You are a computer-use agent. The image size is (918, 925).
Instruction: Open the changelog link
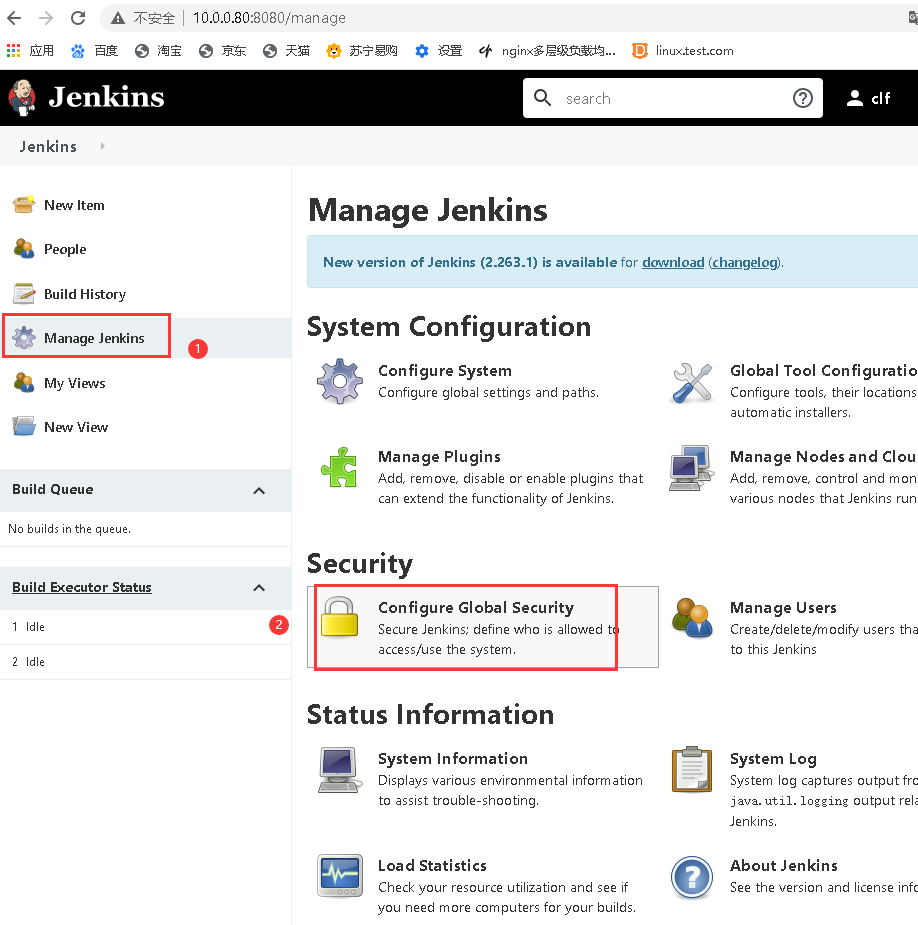[745, 262]
